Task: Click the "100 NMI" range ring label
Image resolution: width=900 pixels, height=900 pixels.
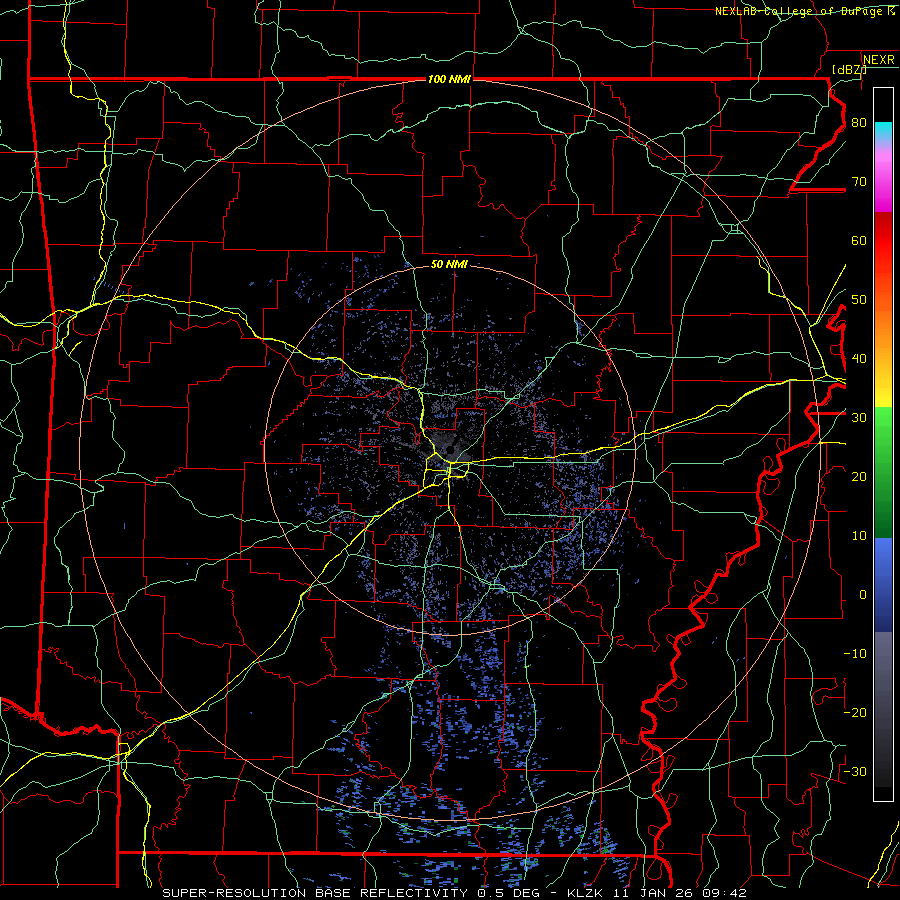Action: coord(449,79)
